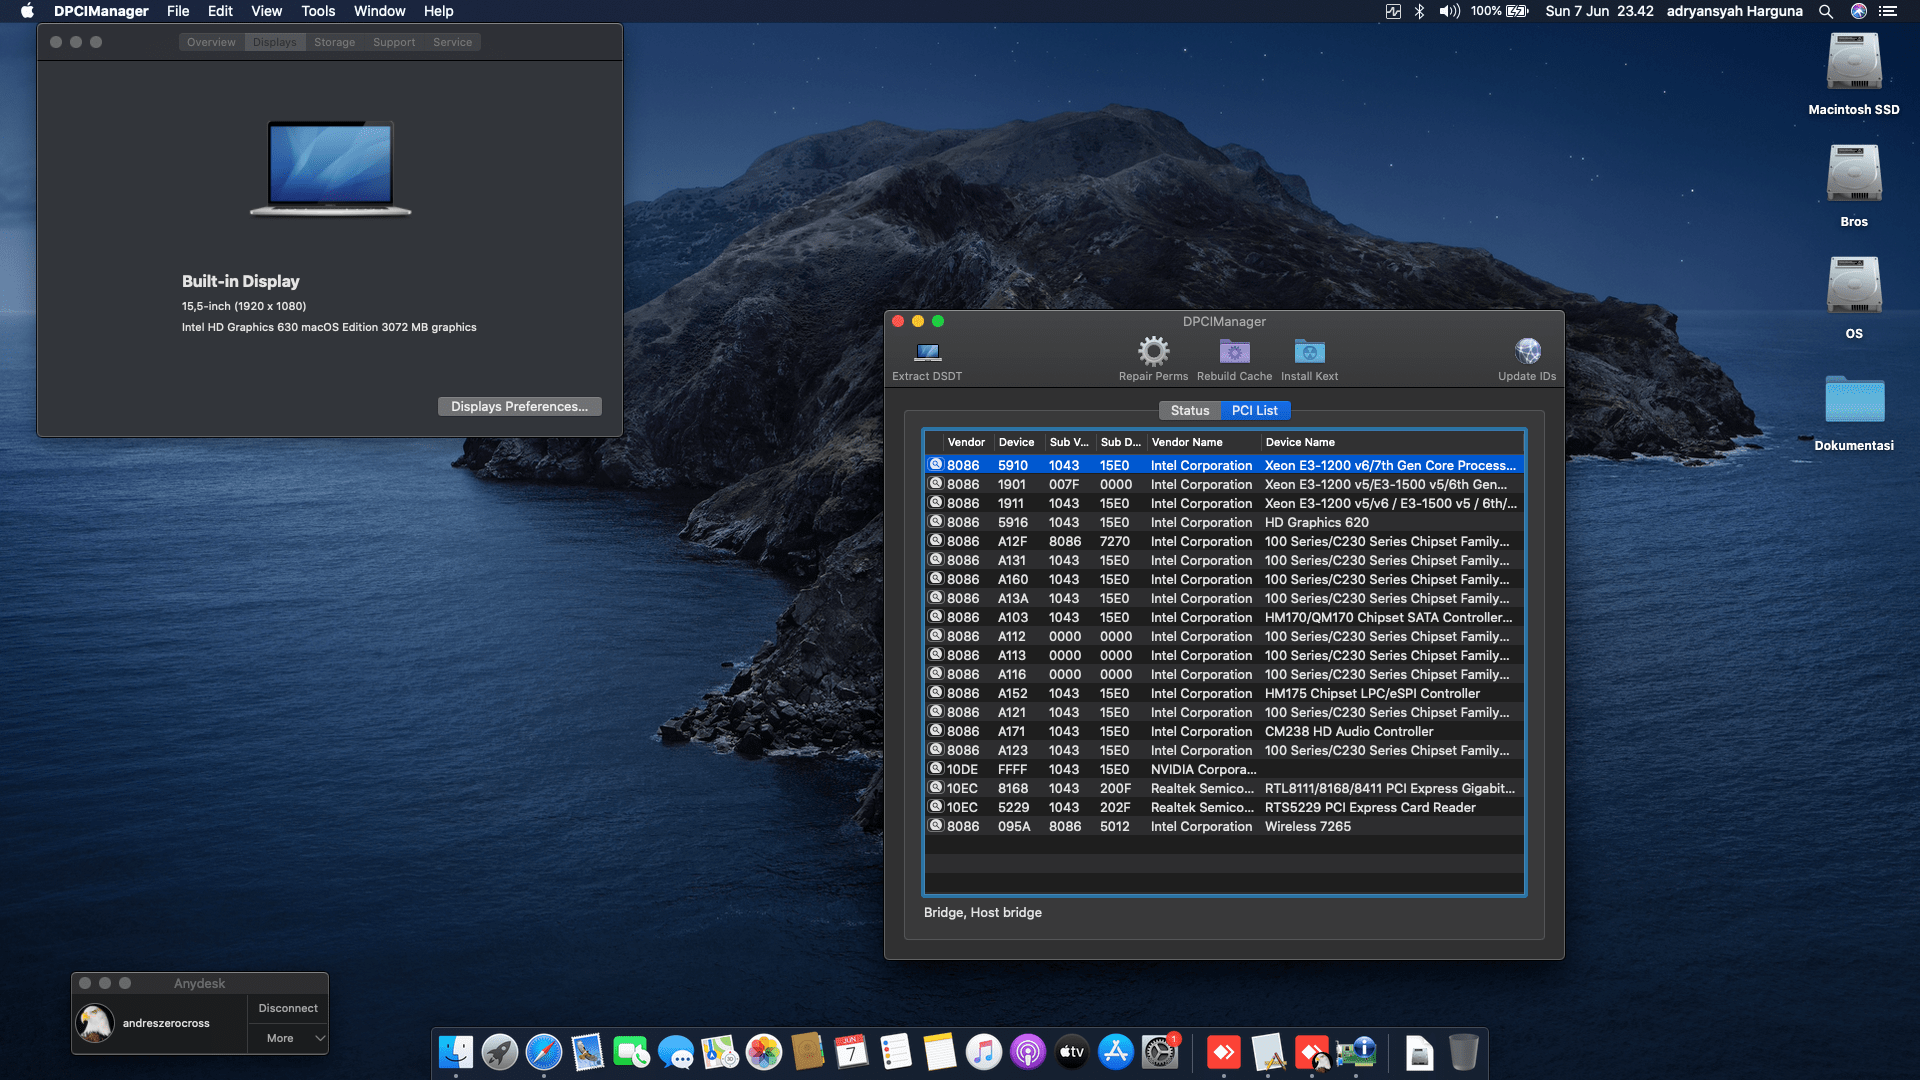Open Messages from the Dock

click(x=676, y=1052)
